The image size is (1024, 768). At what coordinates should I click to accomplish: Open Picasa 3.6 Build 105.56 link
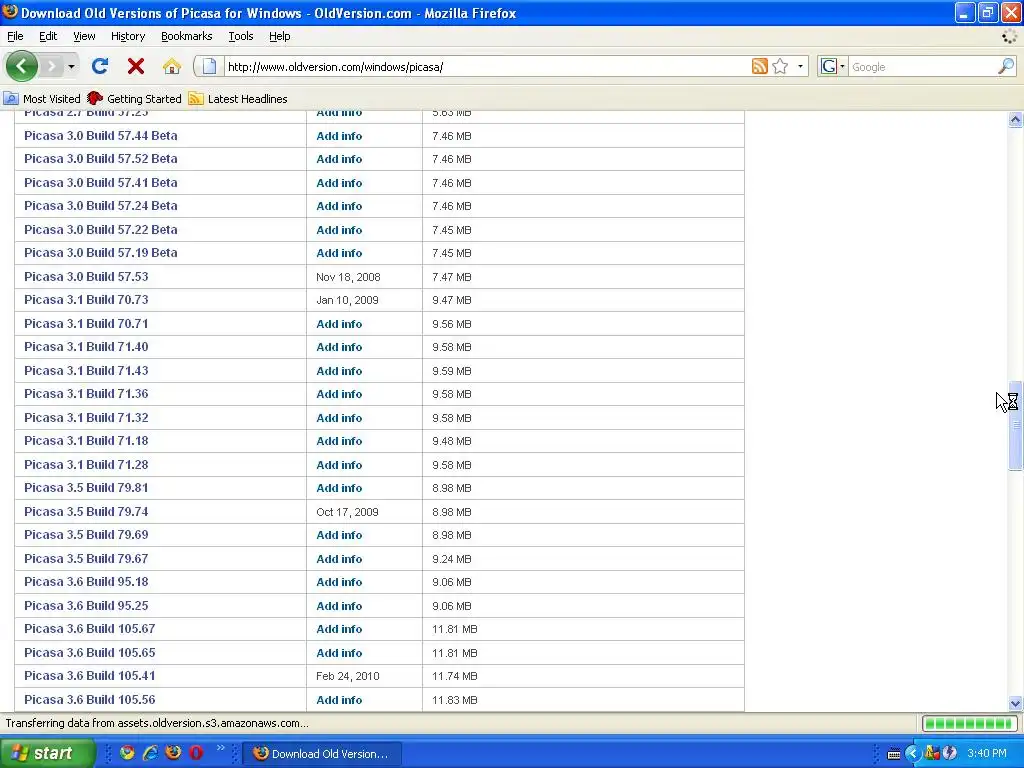point(89,699)
